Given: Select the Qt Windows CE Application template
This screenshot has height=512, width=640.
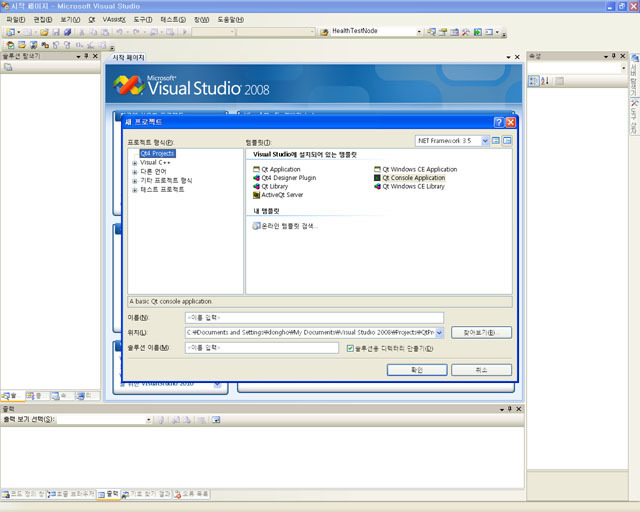Looking at the screenshot, I should coord(416,169).
